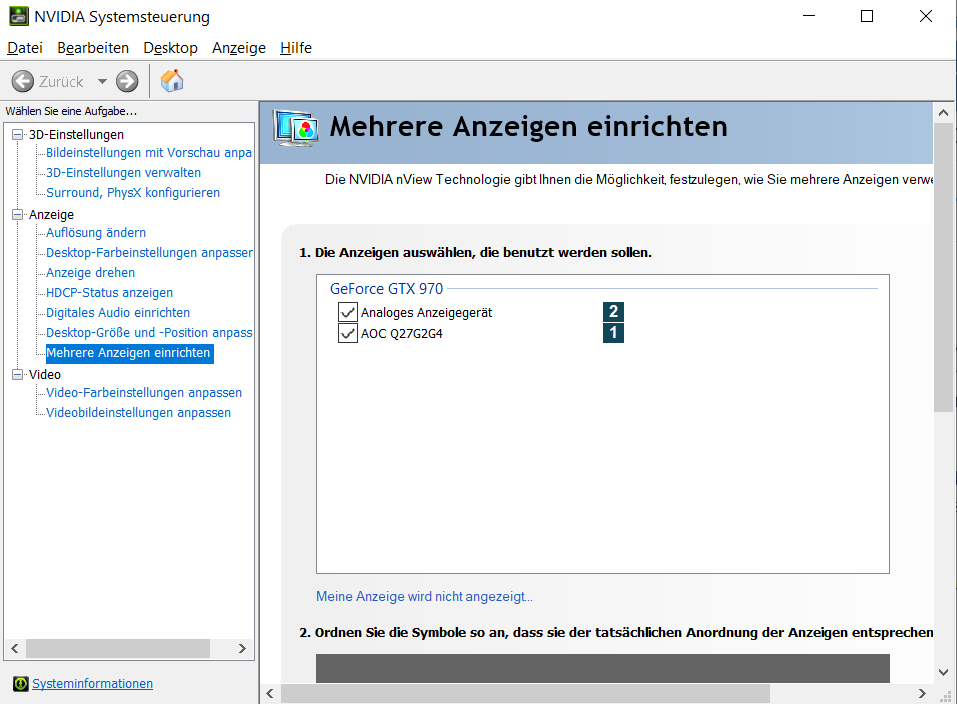Click main panel scroll-left arrow

point(270,694)
